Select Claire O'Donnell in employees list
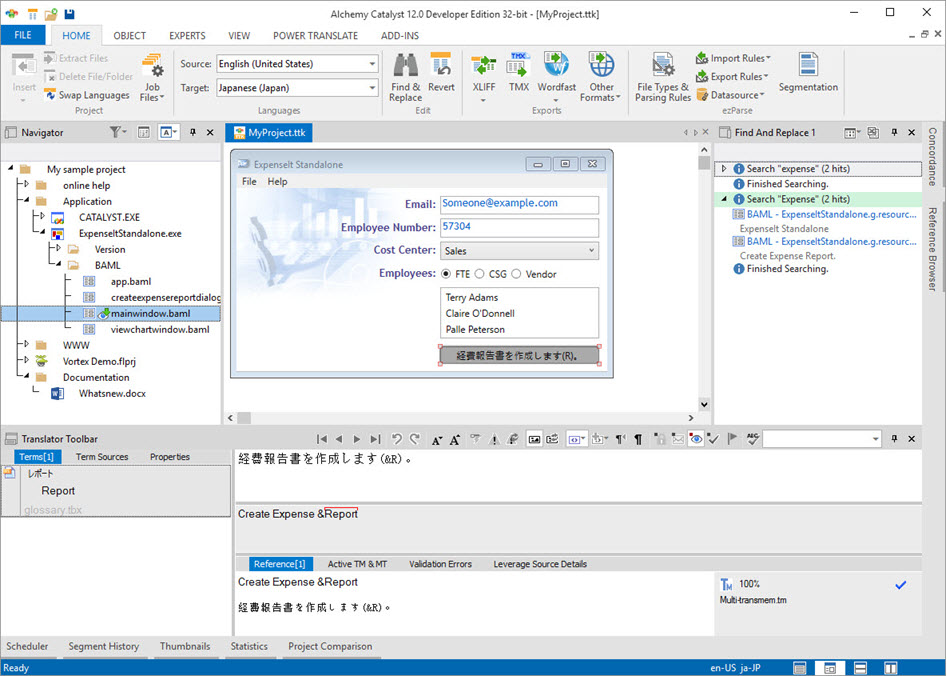This screenshot has height=676, width=947. pos(480,313)
